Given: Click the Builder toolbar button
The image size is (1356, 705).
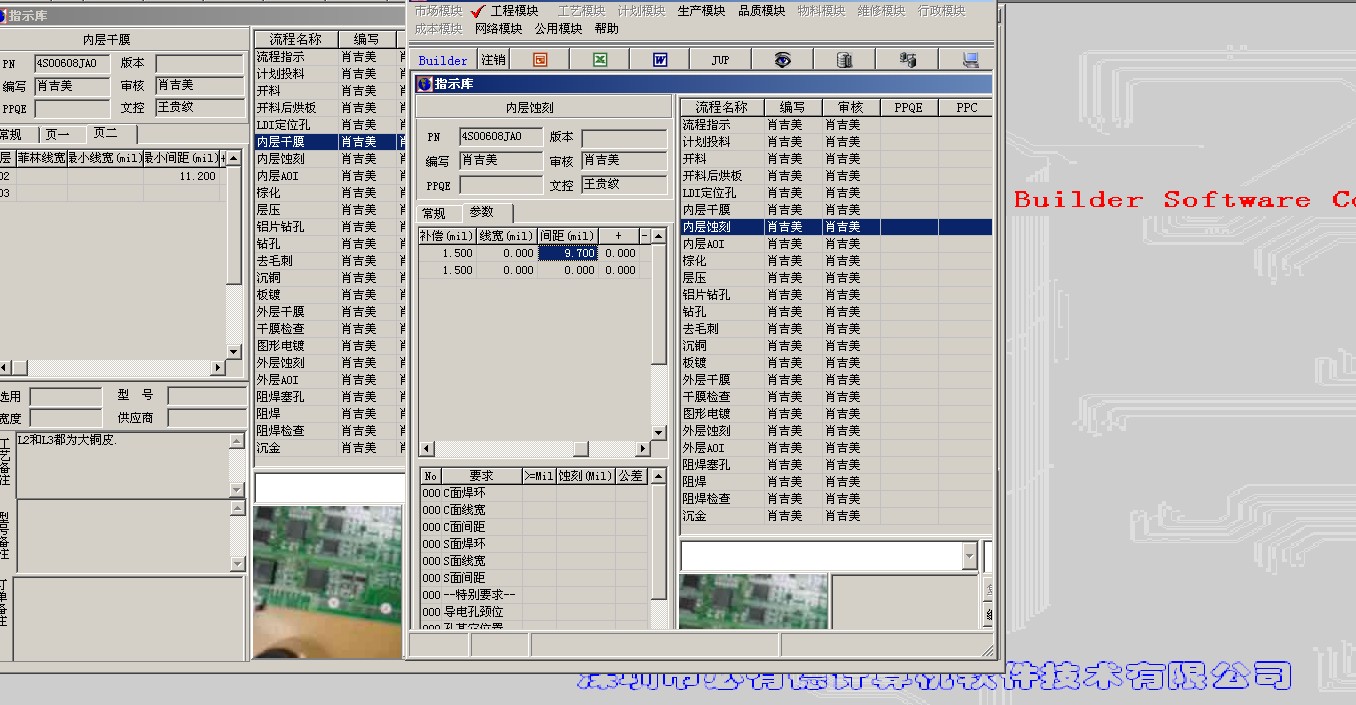Looking at the screenshot, I should [443, 60].
